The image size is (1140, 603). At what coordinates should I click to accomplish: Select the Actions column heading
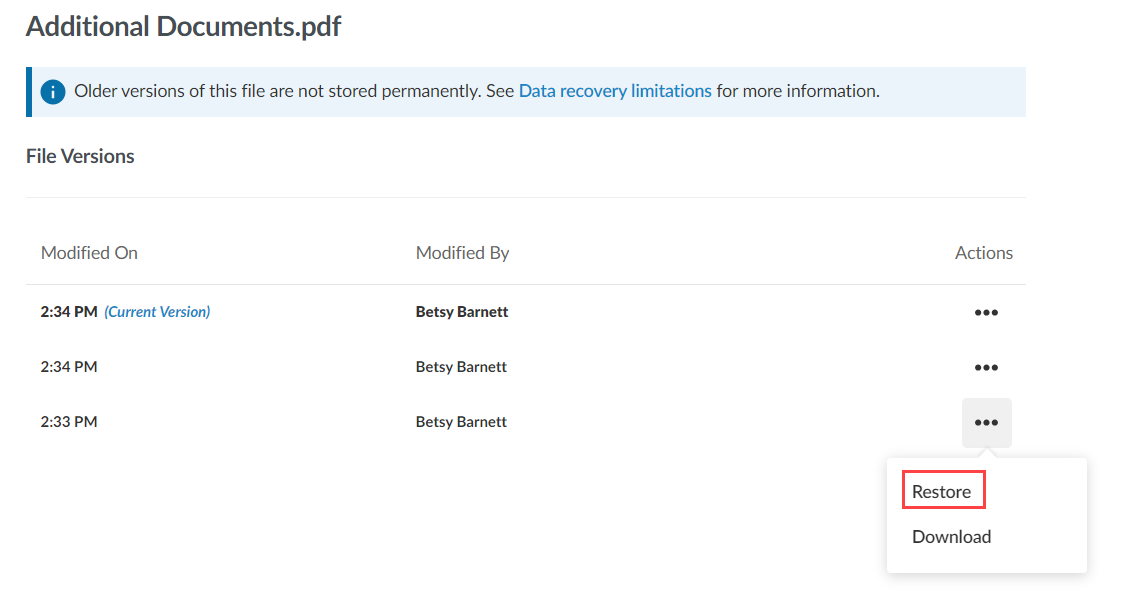click(x=983, y=252)
